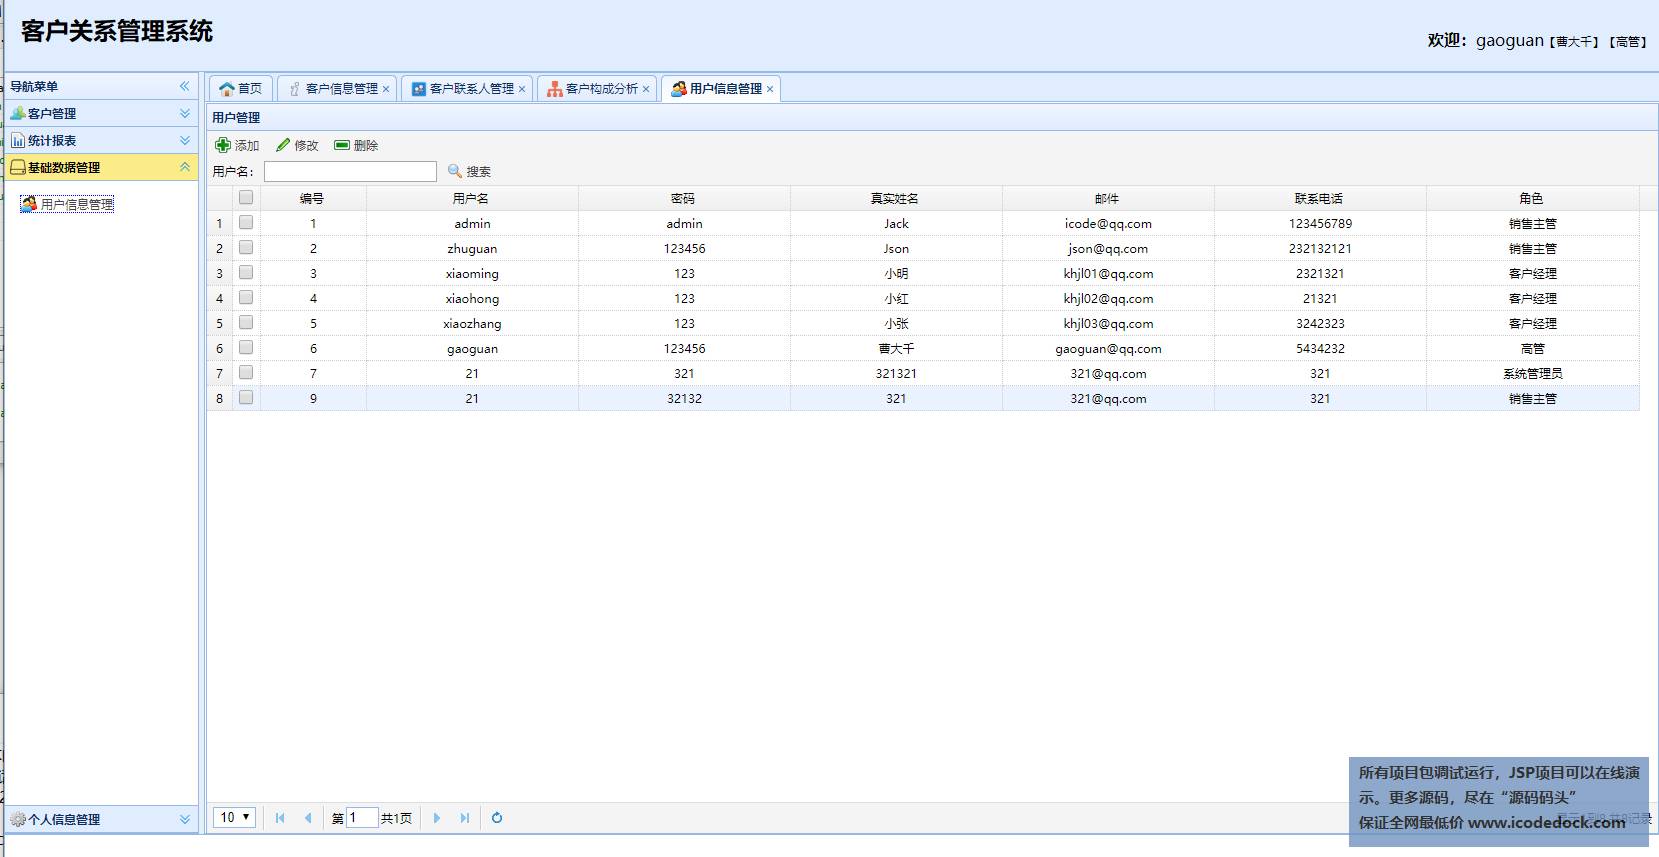Open the page size dropdown showing 10

(x=235, y=817)
